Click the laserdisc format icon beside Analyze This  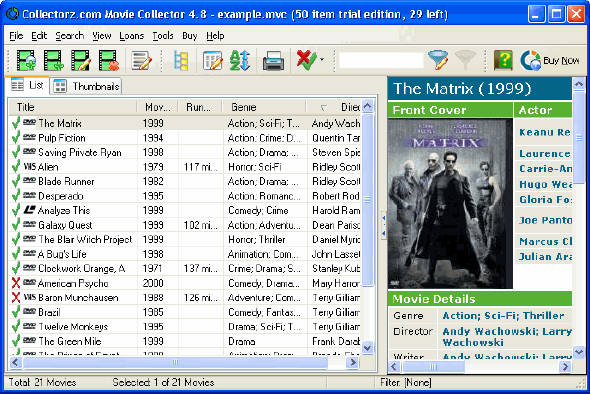tap(29, 210)
